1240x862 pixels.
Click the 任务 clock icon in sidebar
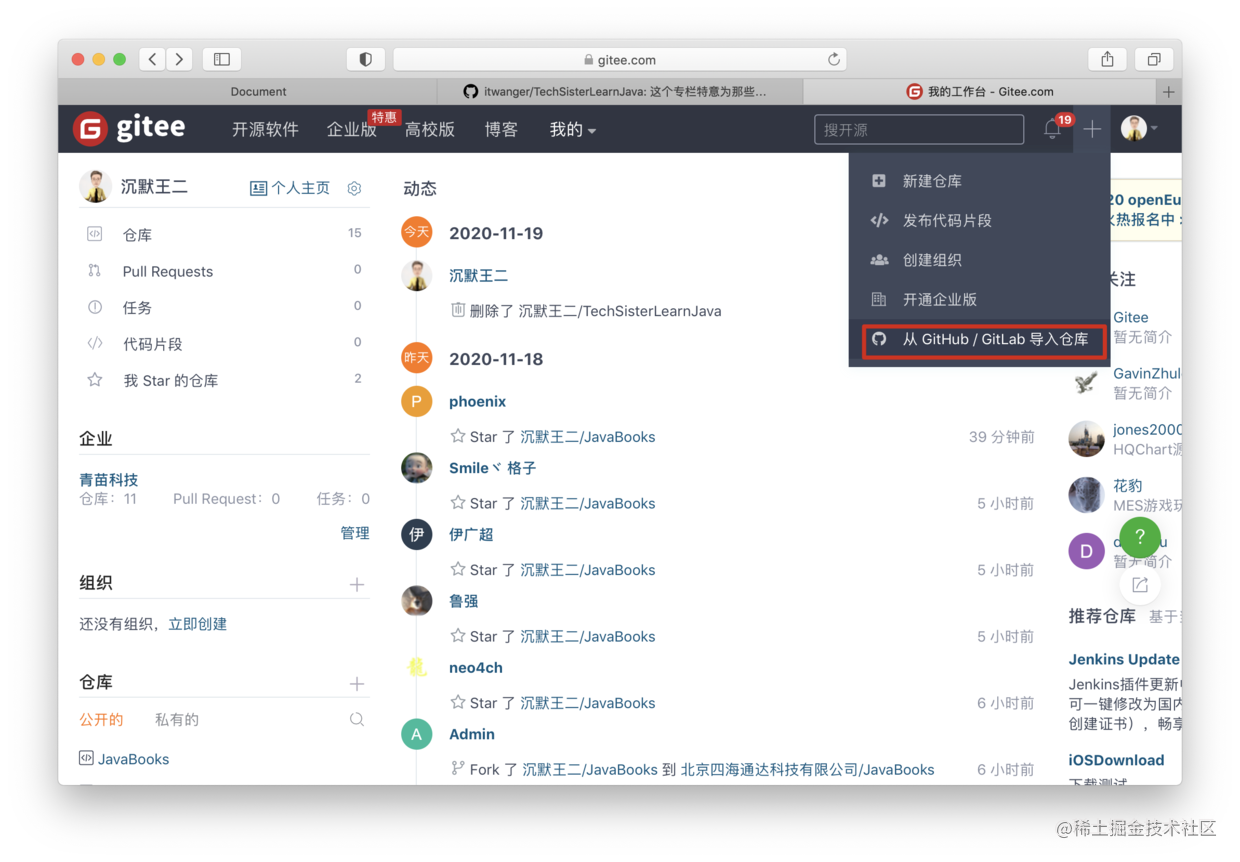94,307
